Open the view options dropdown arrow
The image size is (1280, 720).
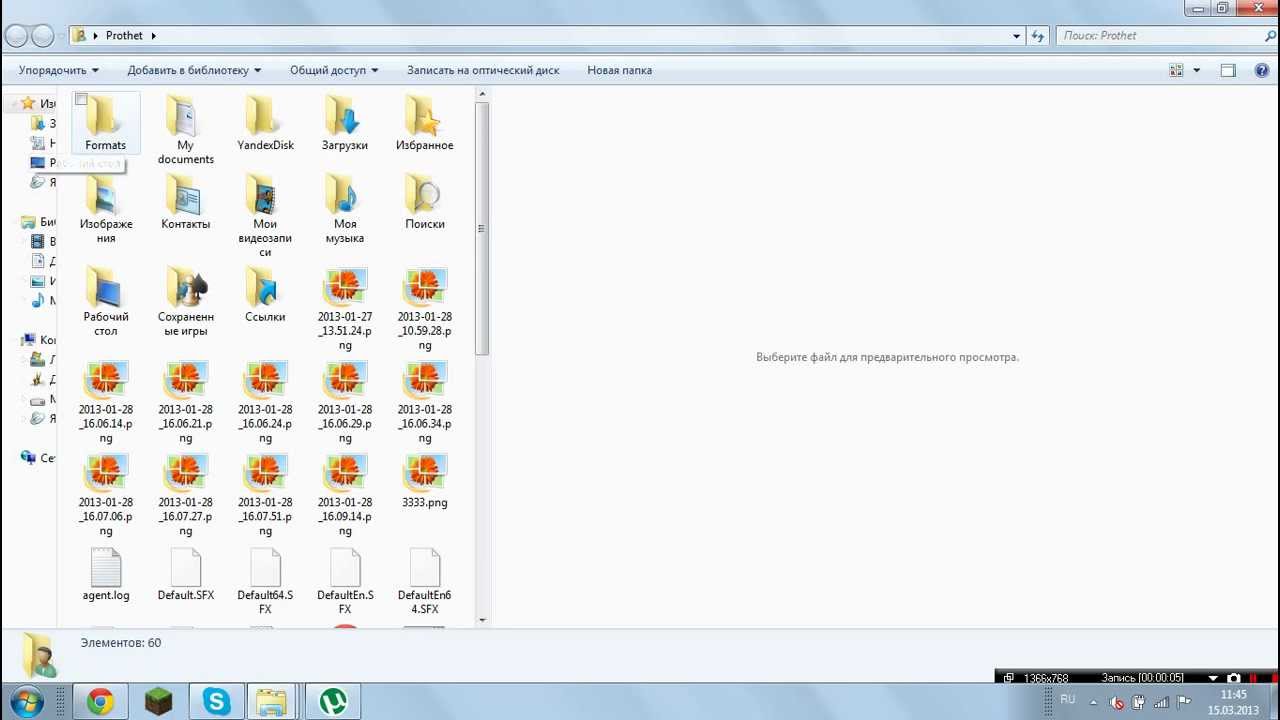point(1196,70)
